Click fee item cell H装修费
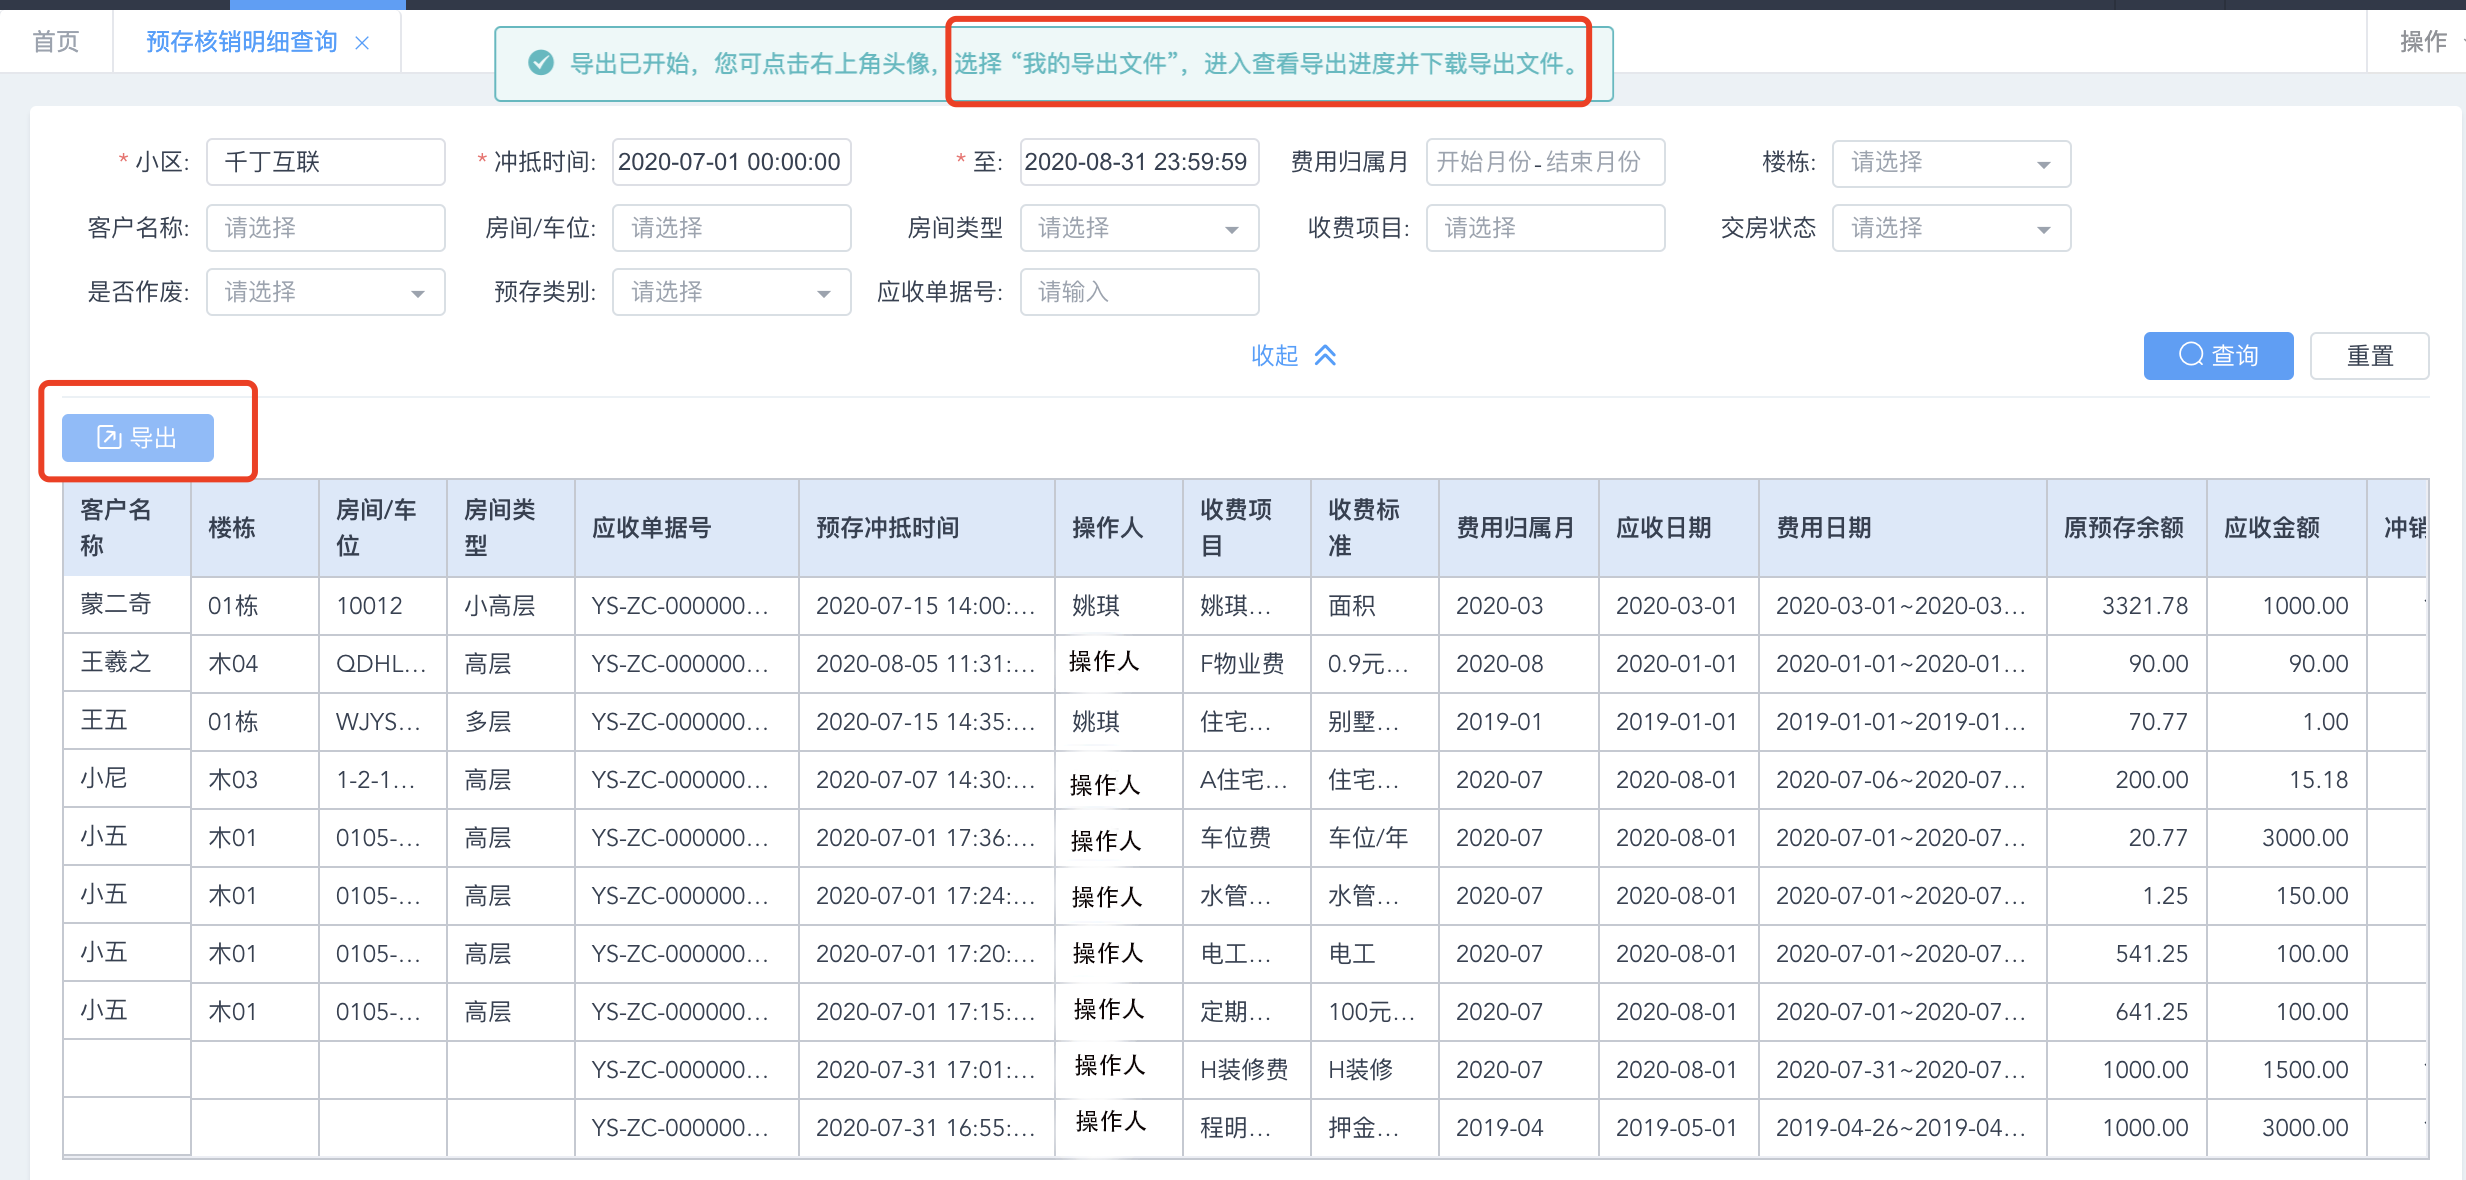 (1247, 1070)
